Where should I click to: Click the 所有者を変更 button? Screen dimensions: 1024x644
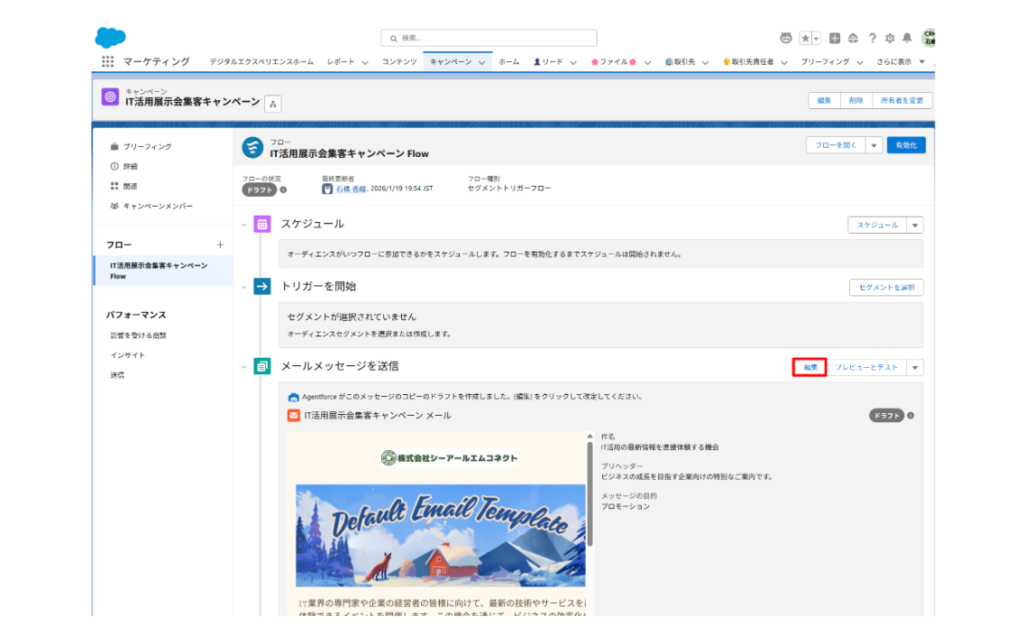click(x=902, y=100)
